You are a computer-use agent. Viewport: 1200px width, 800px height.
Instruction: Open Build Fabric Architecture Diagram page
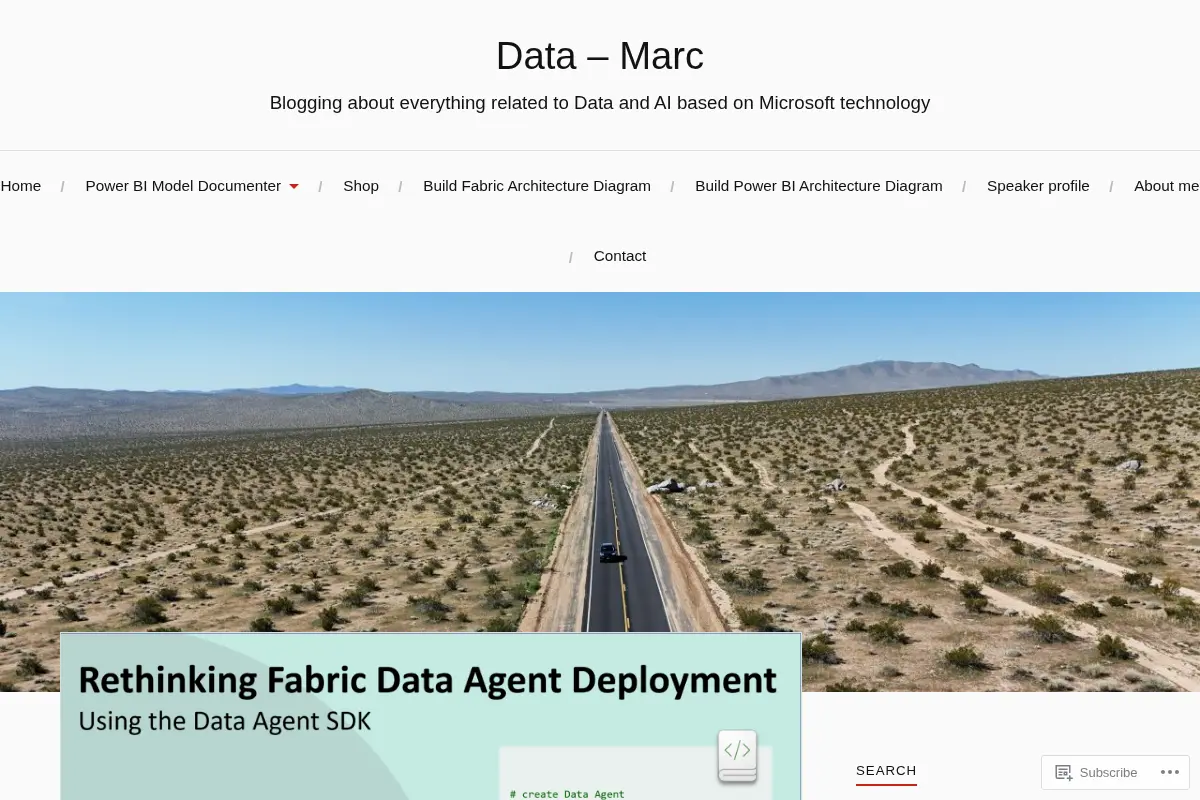537,186
